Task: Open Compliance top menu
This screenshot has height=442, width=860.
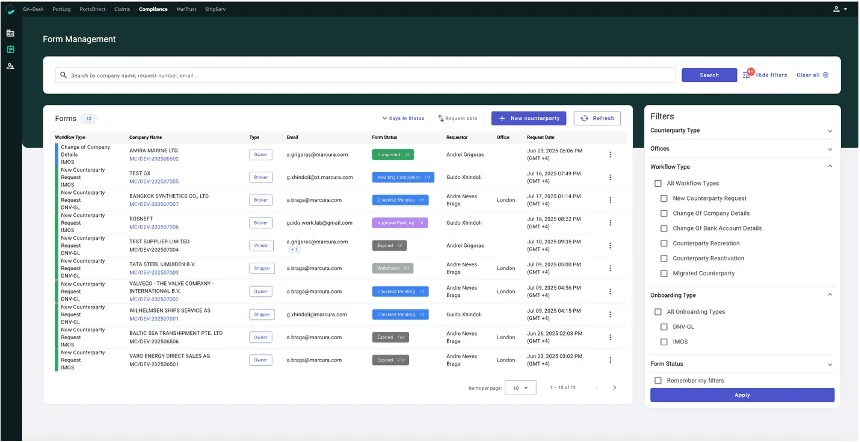Action: [x=153, y=9]
